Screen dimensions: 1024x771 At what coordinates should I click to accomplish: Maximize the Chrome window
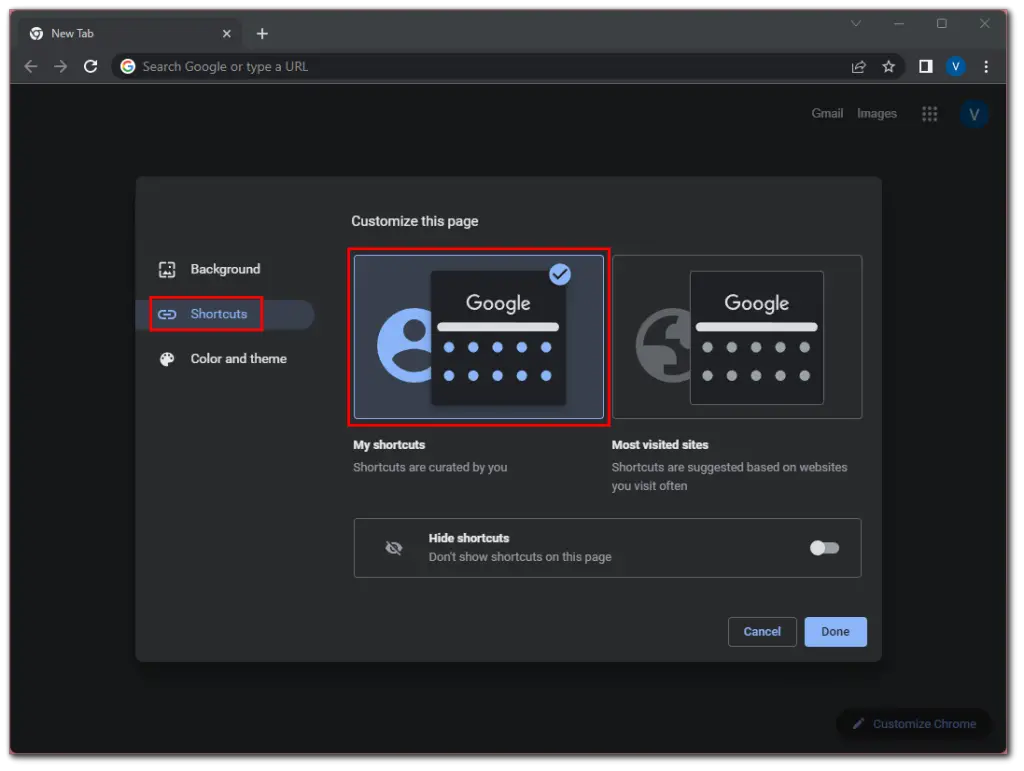(x=942, y=24)
